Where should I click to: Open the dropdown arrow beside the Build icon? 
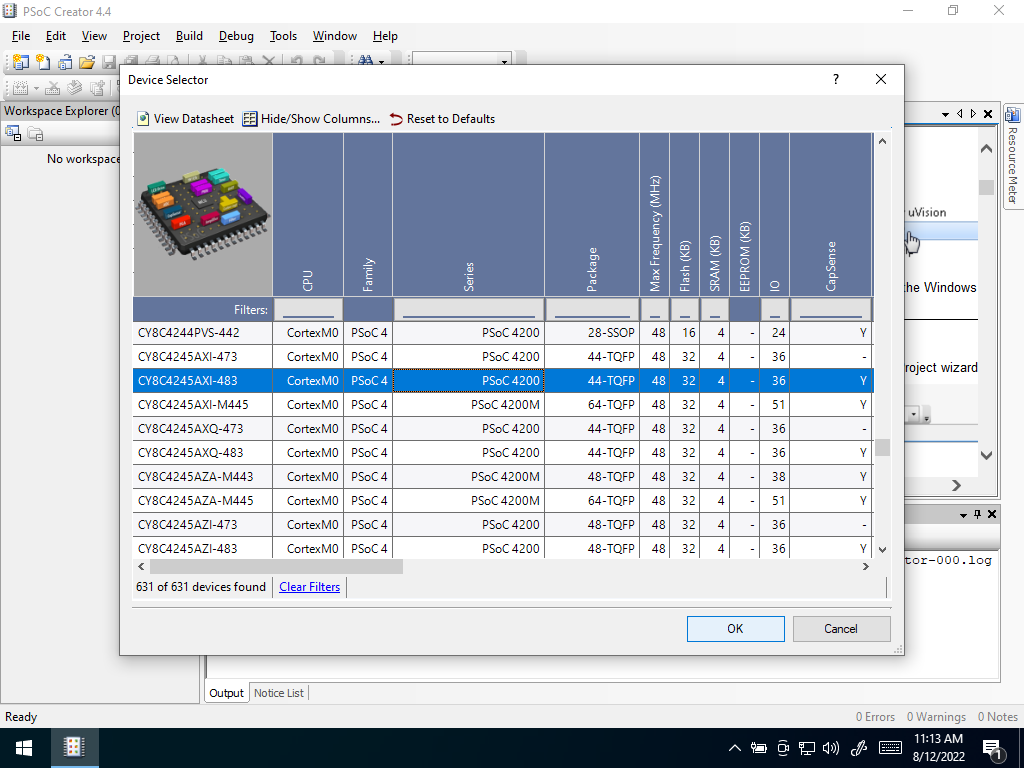36,88
